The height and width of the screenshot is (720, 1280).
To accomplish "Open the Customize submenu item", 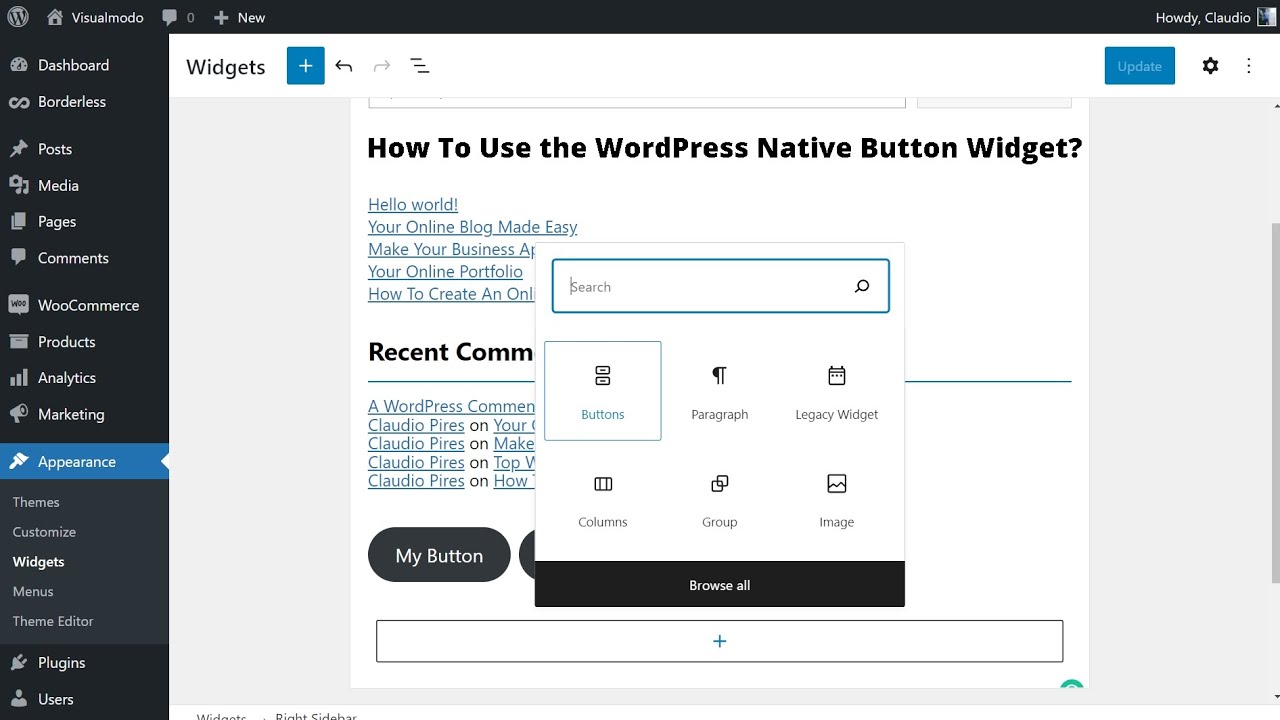I will tap(44, 532).
